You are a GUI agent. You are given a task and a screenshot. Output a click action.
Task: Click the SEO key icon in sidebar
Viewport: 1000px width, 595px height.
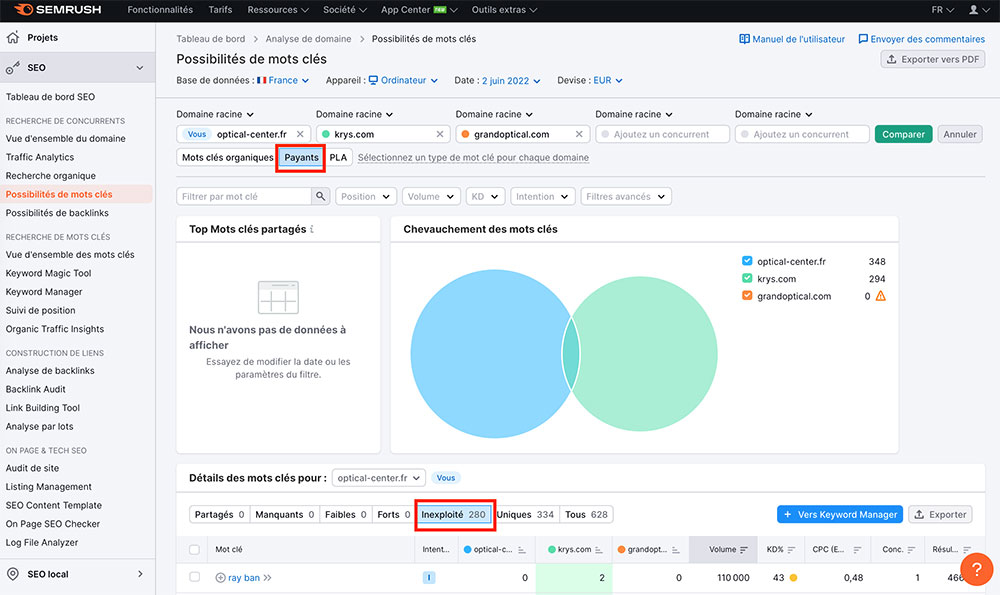[x=13, y=68]
